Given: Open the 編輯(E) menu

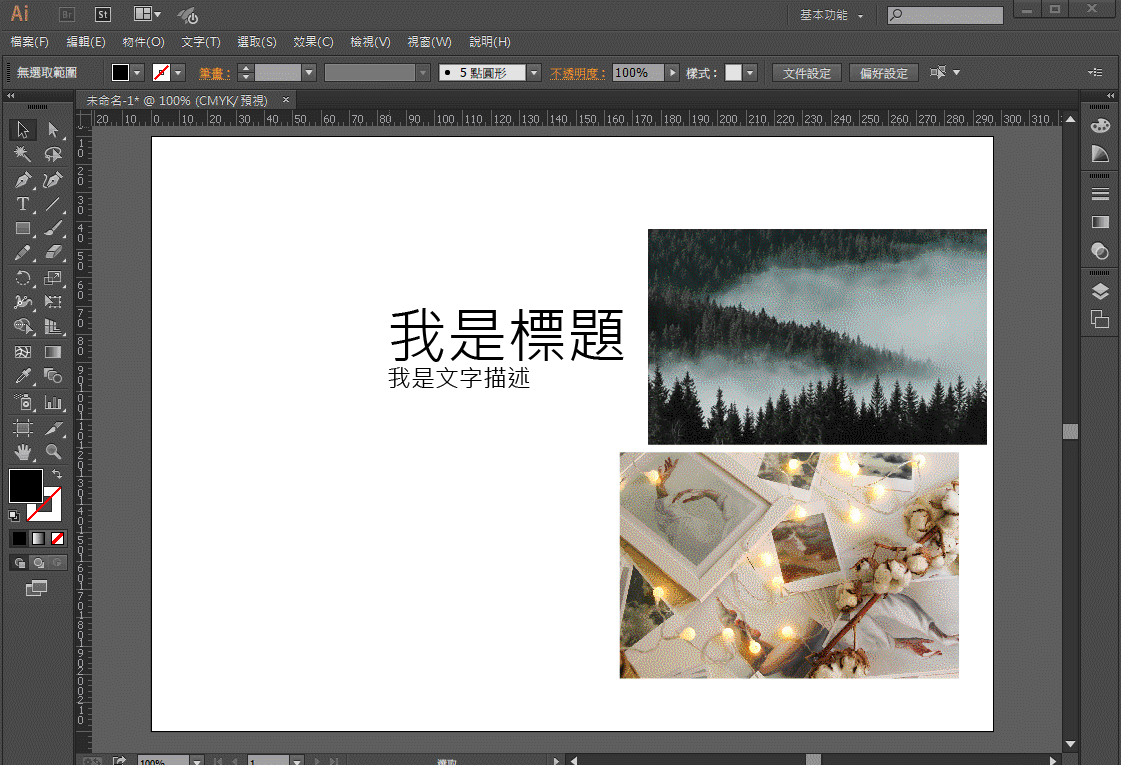Looking at the screenshot, I should [x=86, y=41].
